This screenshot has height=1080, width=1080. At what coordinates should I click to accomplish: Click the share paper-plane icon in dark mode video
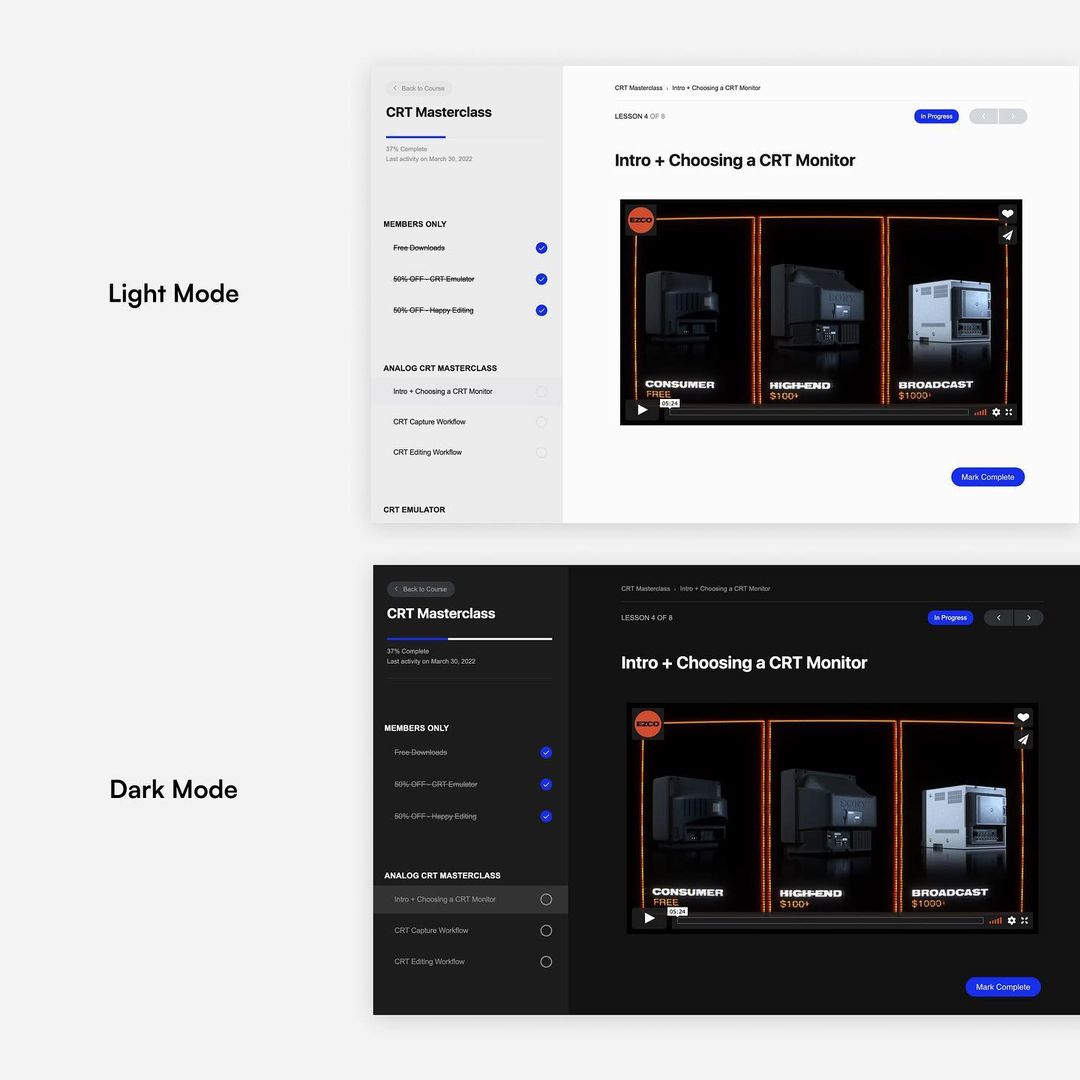pyautogui.click(x=1023, y=740)
